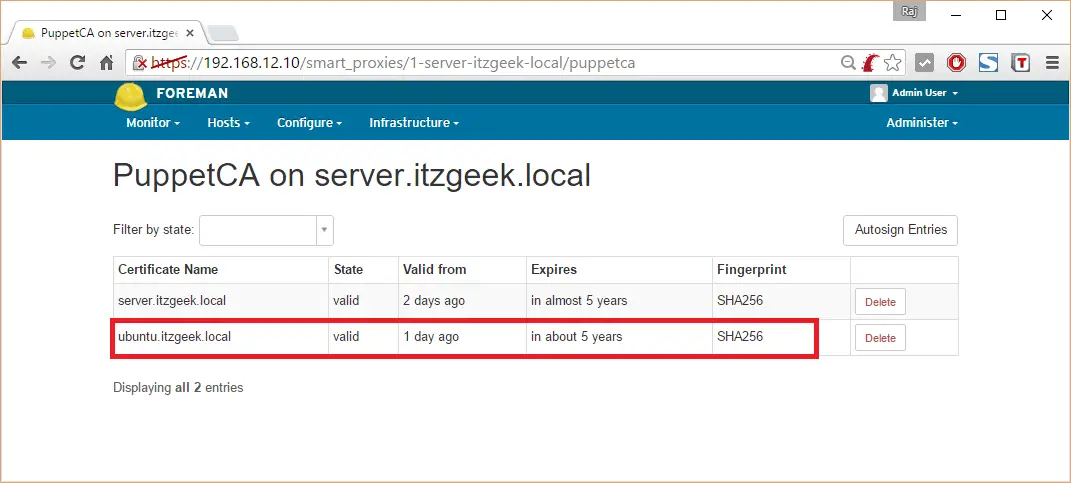Select the PuppetCA on server.itzgeek tab
Image resolution: width=1071 pixels, height=483 pixels.
pos(106,33)
